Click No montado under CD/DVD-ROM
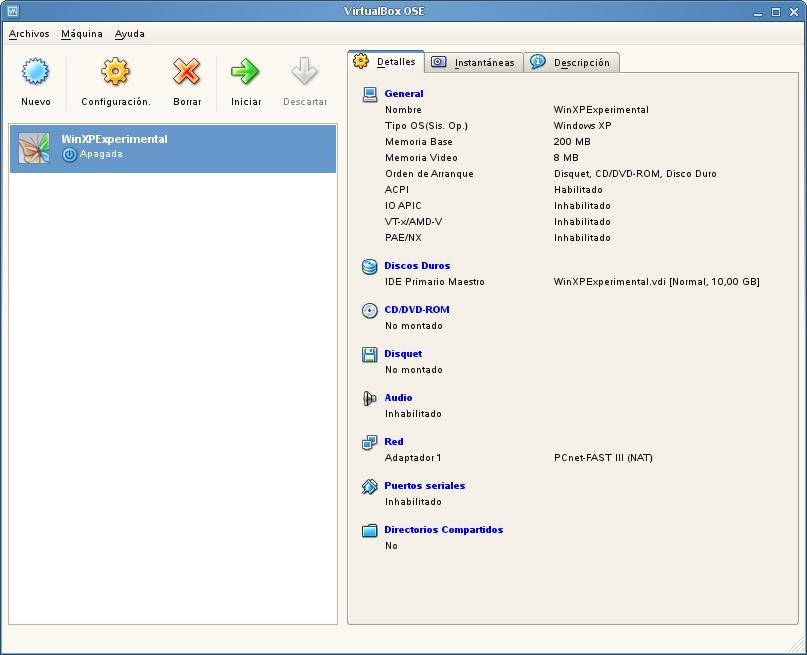The width and height of the screenshot is (807, 655). pyautogui.click(x=413, y=326)
